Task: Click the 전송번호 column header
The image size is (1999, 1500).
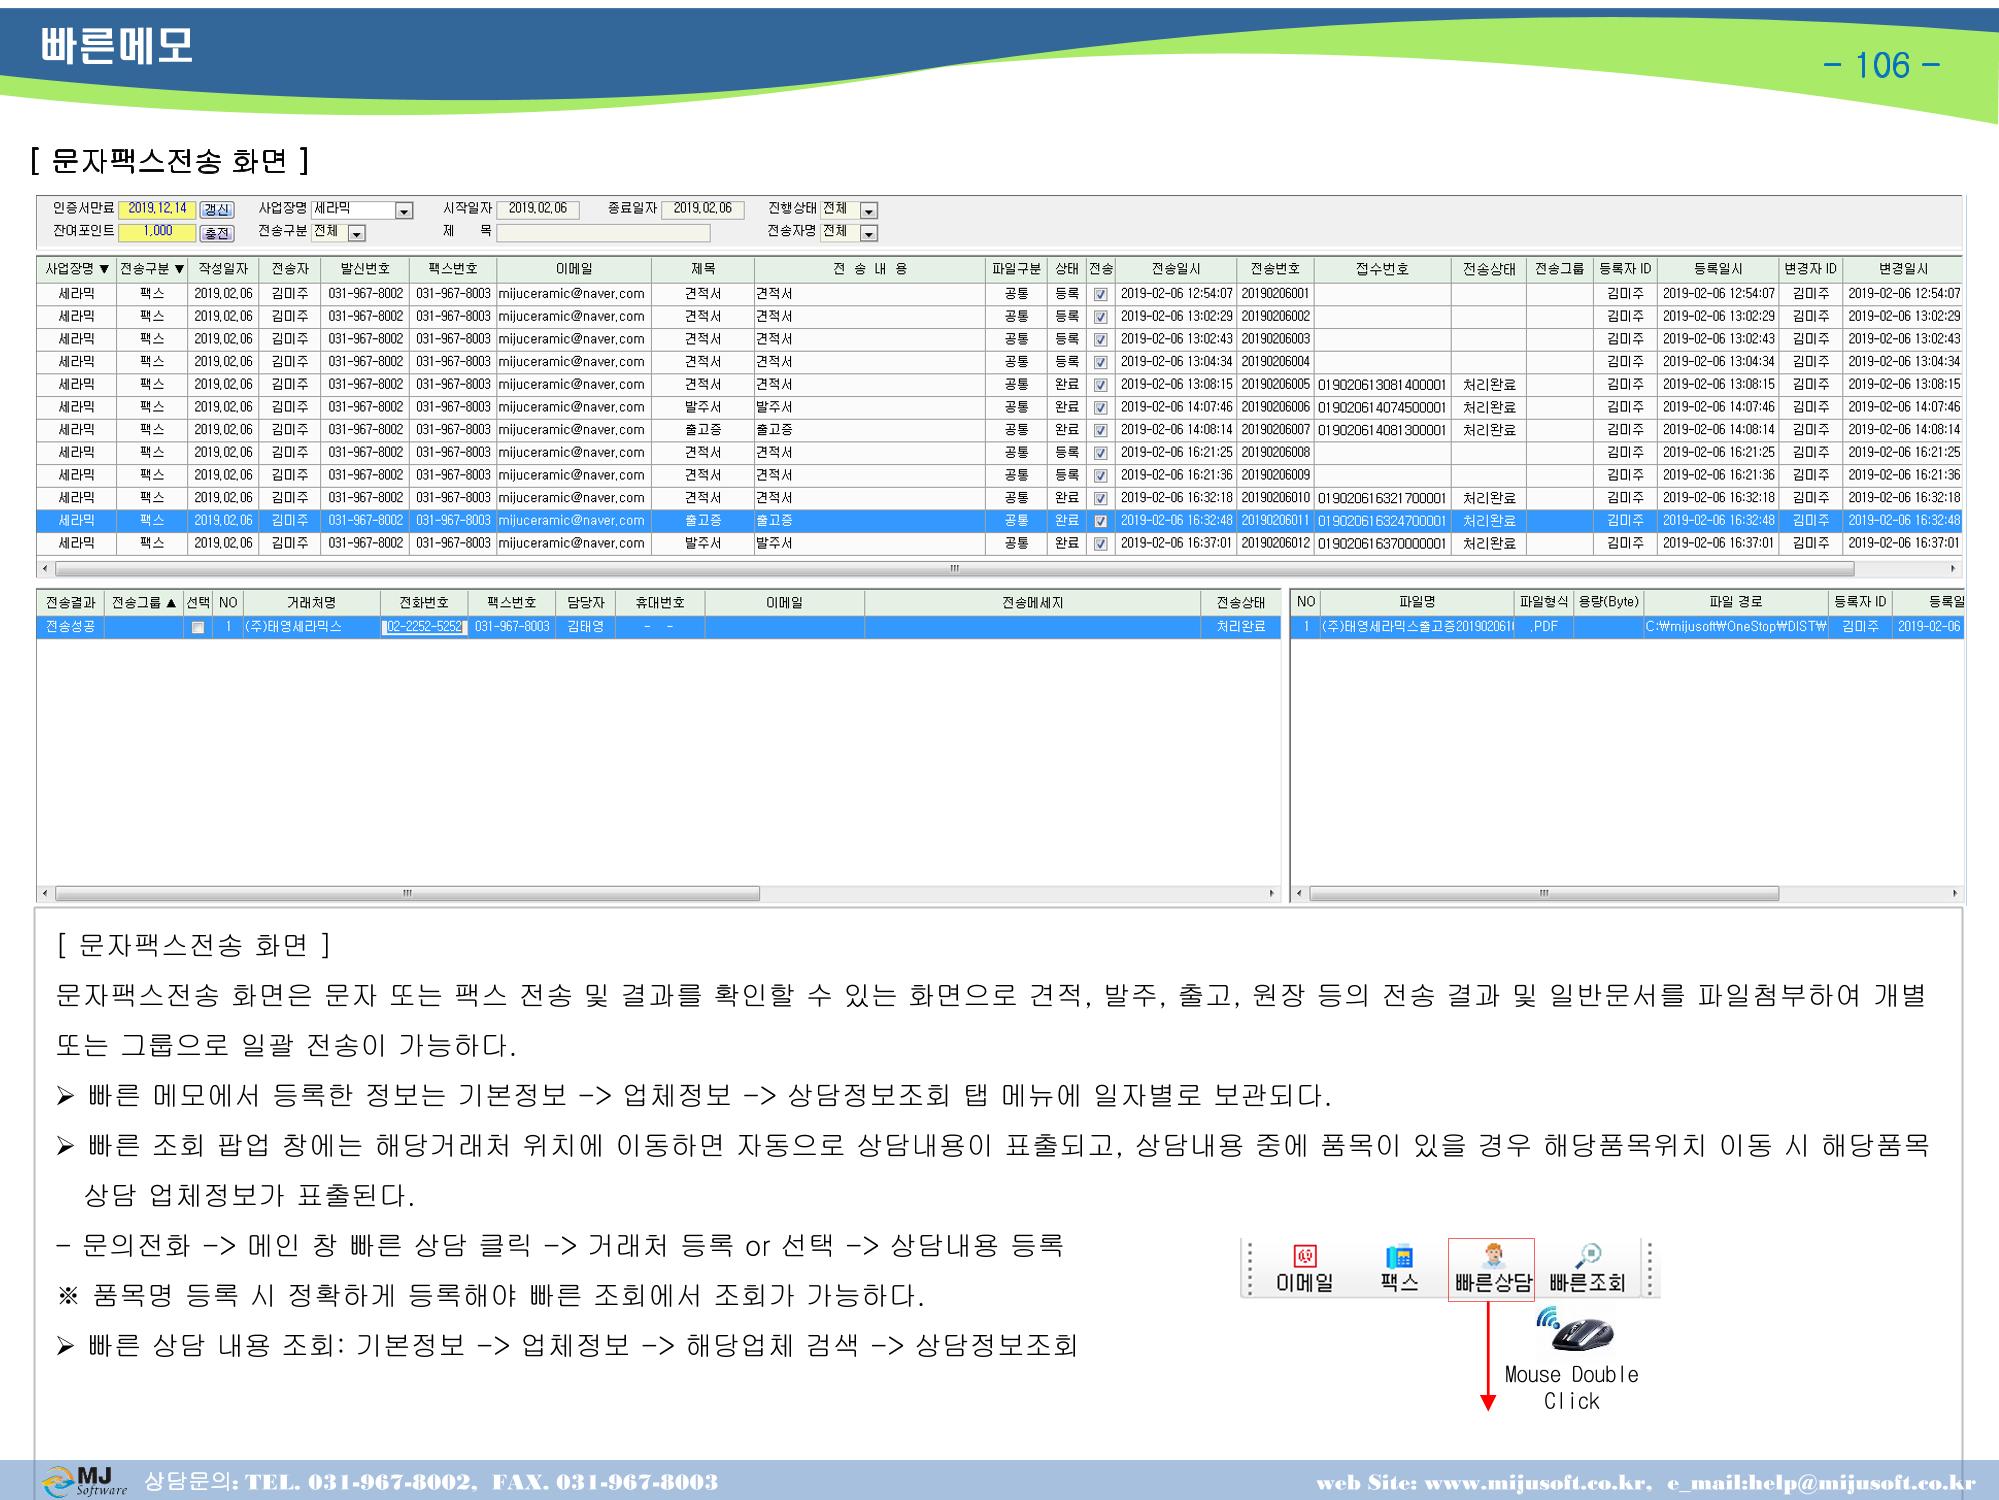Action: click(x=1275, y=269)
